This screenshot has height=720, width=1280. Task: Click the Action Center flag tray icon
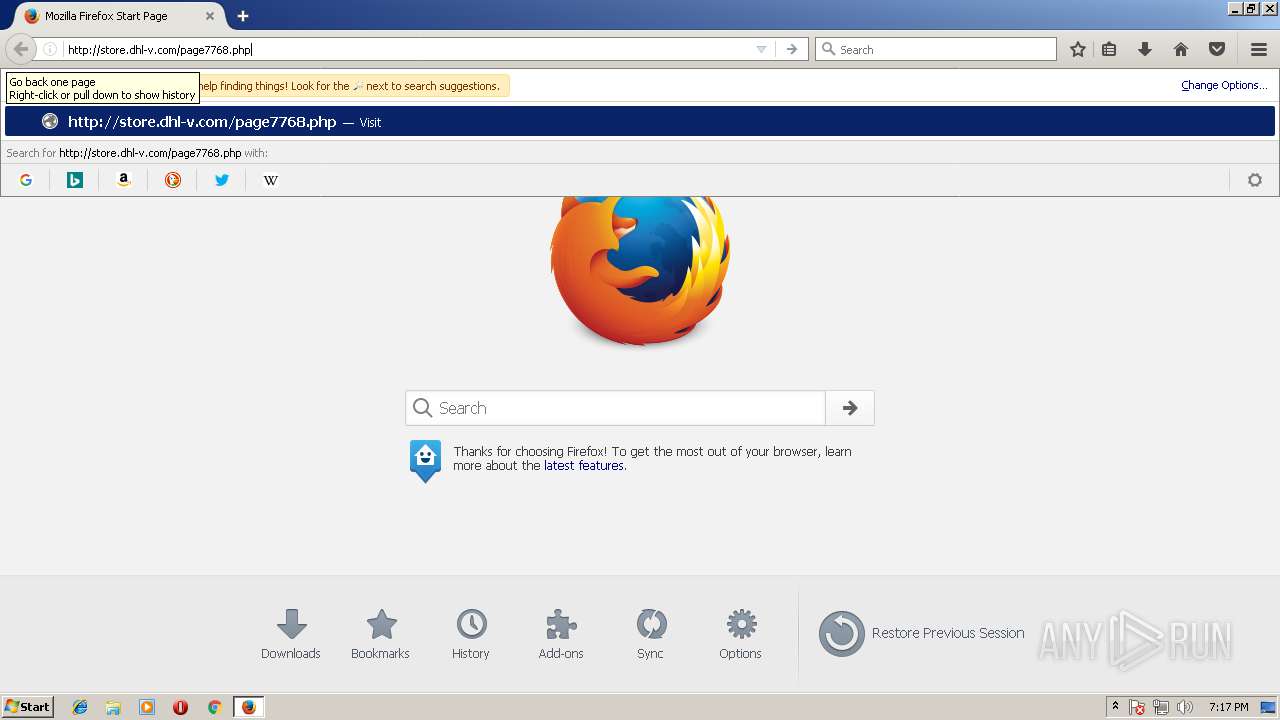1137,707
